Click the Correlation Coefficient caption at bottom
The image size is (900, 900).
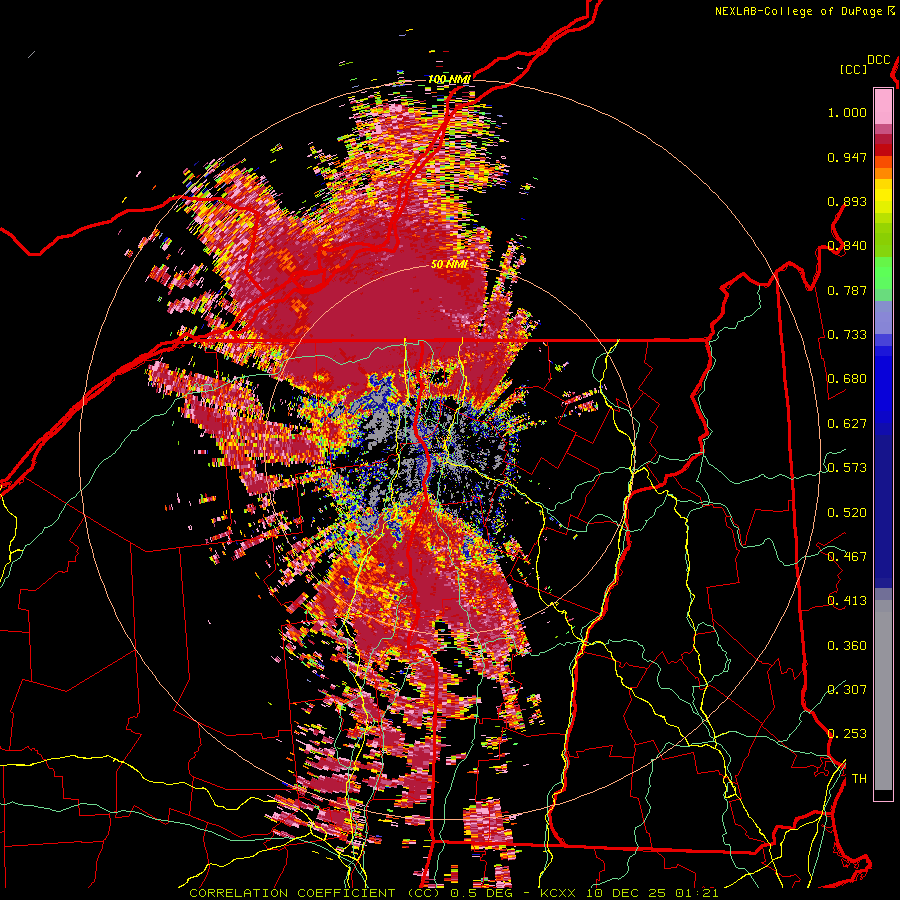point(453,893)
